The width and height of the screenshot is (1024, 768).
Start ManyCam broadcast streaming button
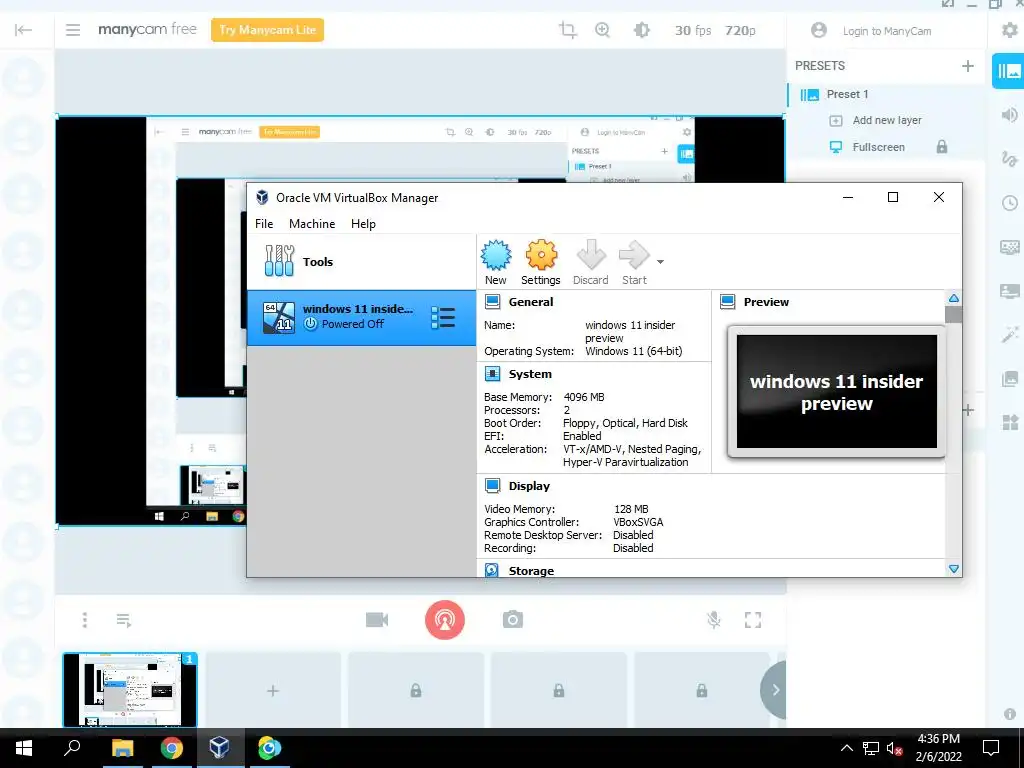click(x=445, y=620)
